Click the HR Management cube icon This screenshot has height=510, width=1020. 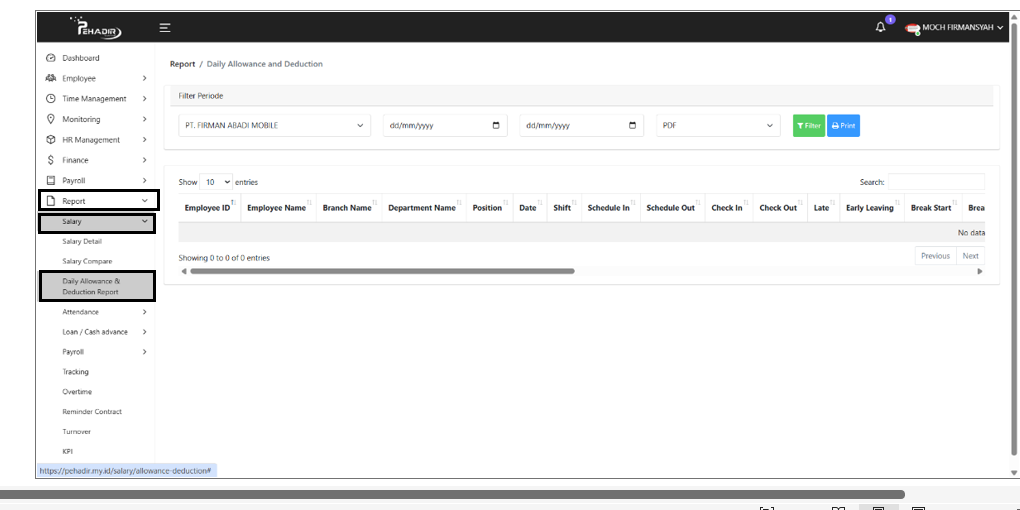(x=51, y=140)
